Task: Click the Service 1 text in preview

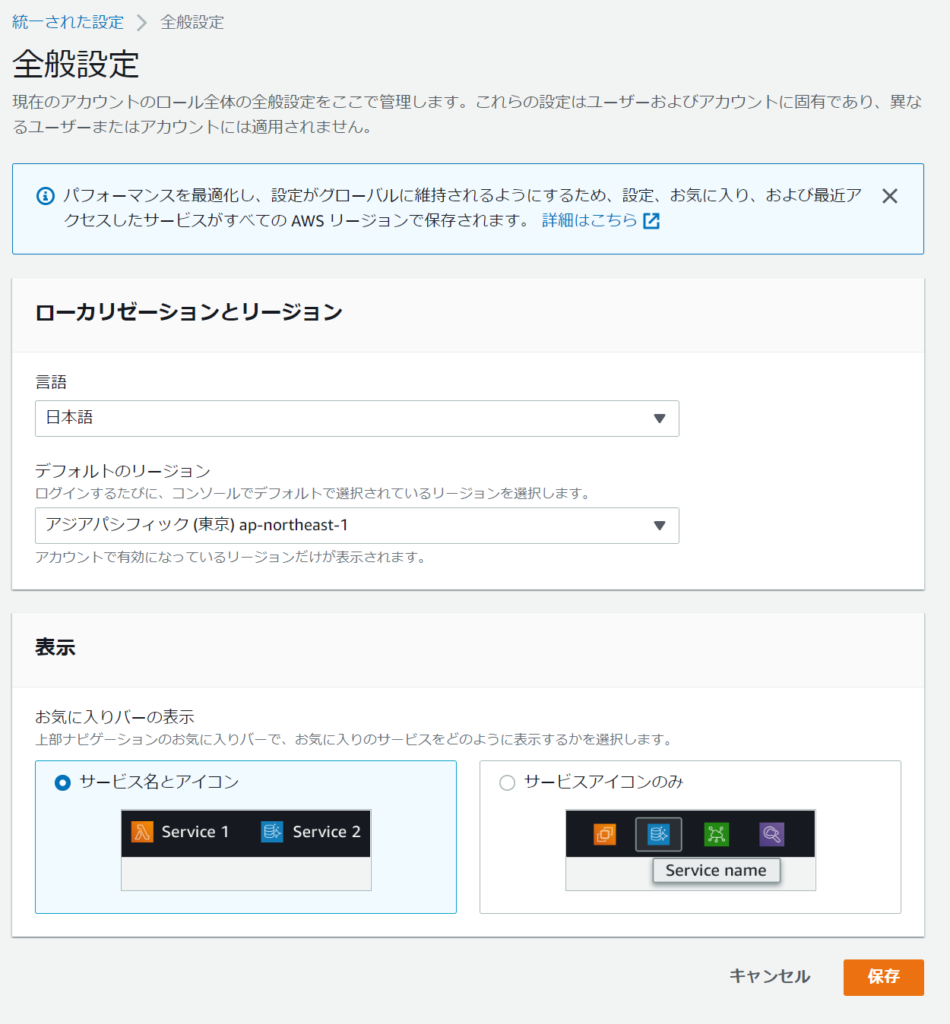Action: [x=195, y=832]
